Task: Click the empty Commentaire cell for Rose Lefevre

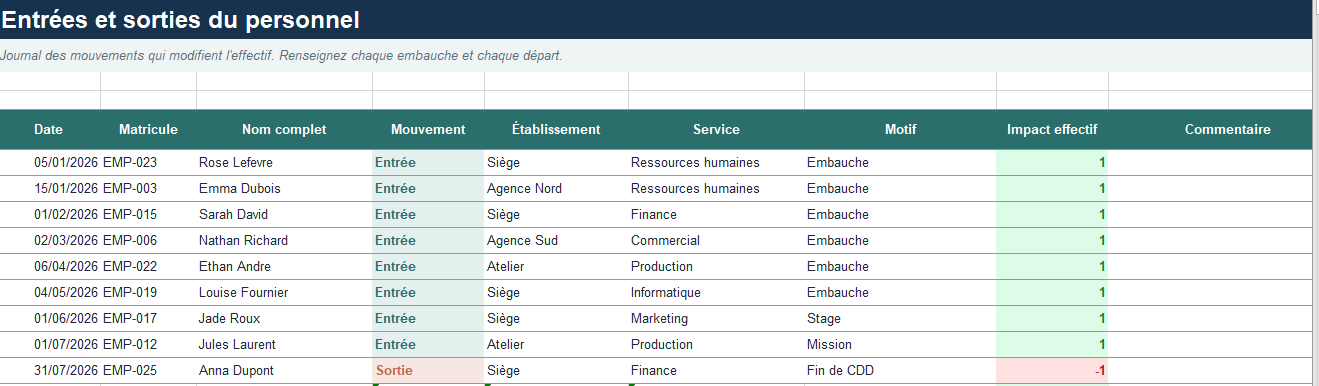Action: pos(1210,162)
